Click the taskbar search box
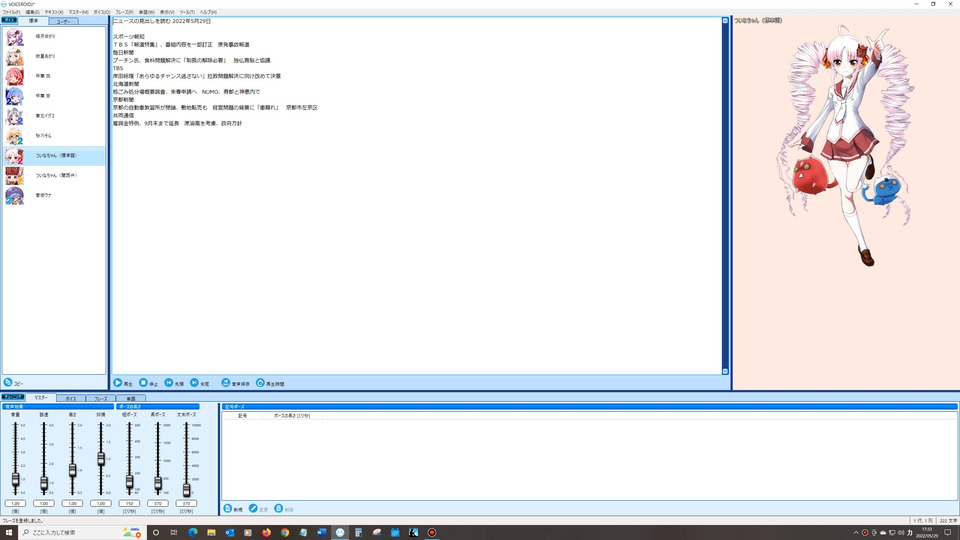The height and width of the screenshot is (540, 960). (81, 533)
